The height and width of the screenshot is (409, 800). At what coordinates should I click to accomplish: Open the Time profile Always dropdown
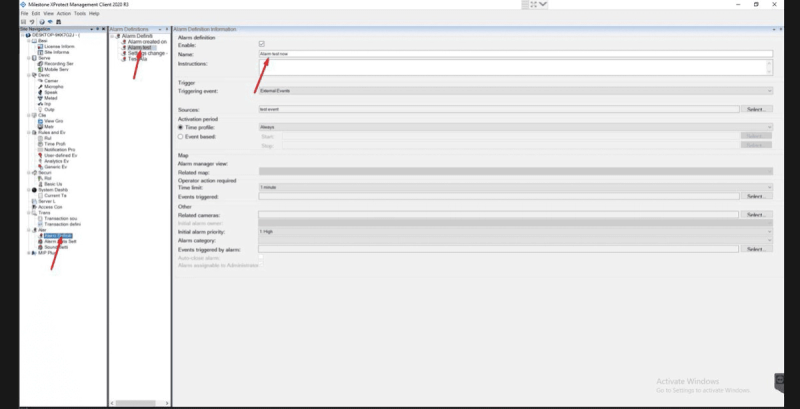pyautogui.click(x=516, y=127)
